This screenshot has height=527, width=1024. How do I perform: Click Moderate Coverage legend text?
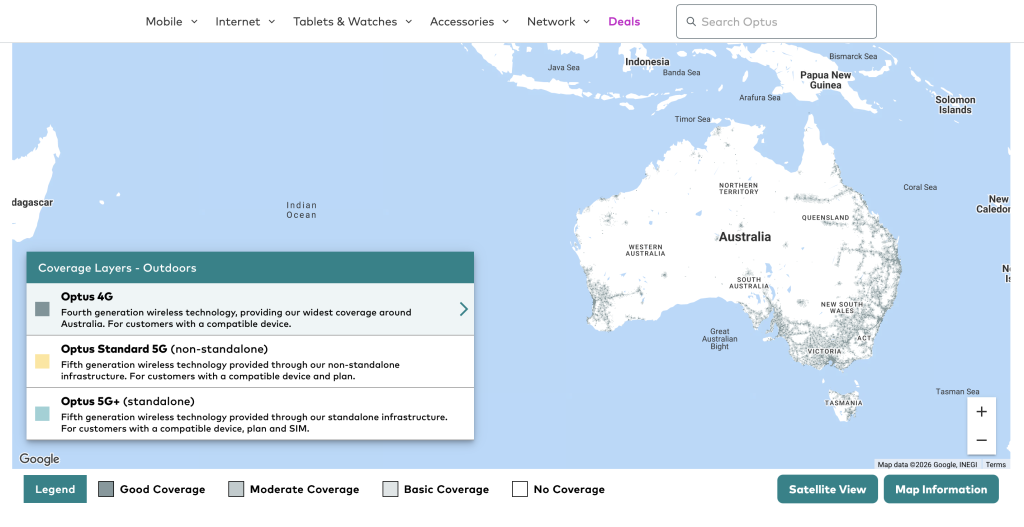pos(304,489)
